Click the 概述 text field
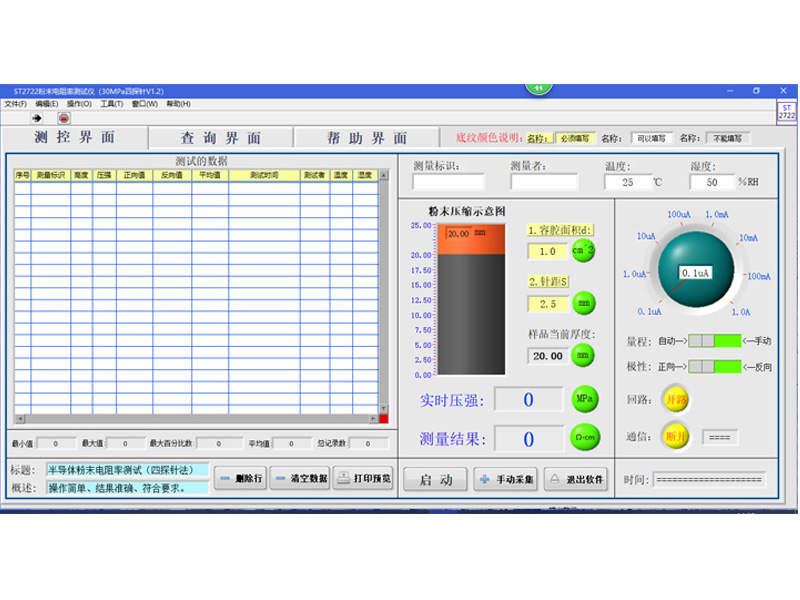 pos(127,488)
